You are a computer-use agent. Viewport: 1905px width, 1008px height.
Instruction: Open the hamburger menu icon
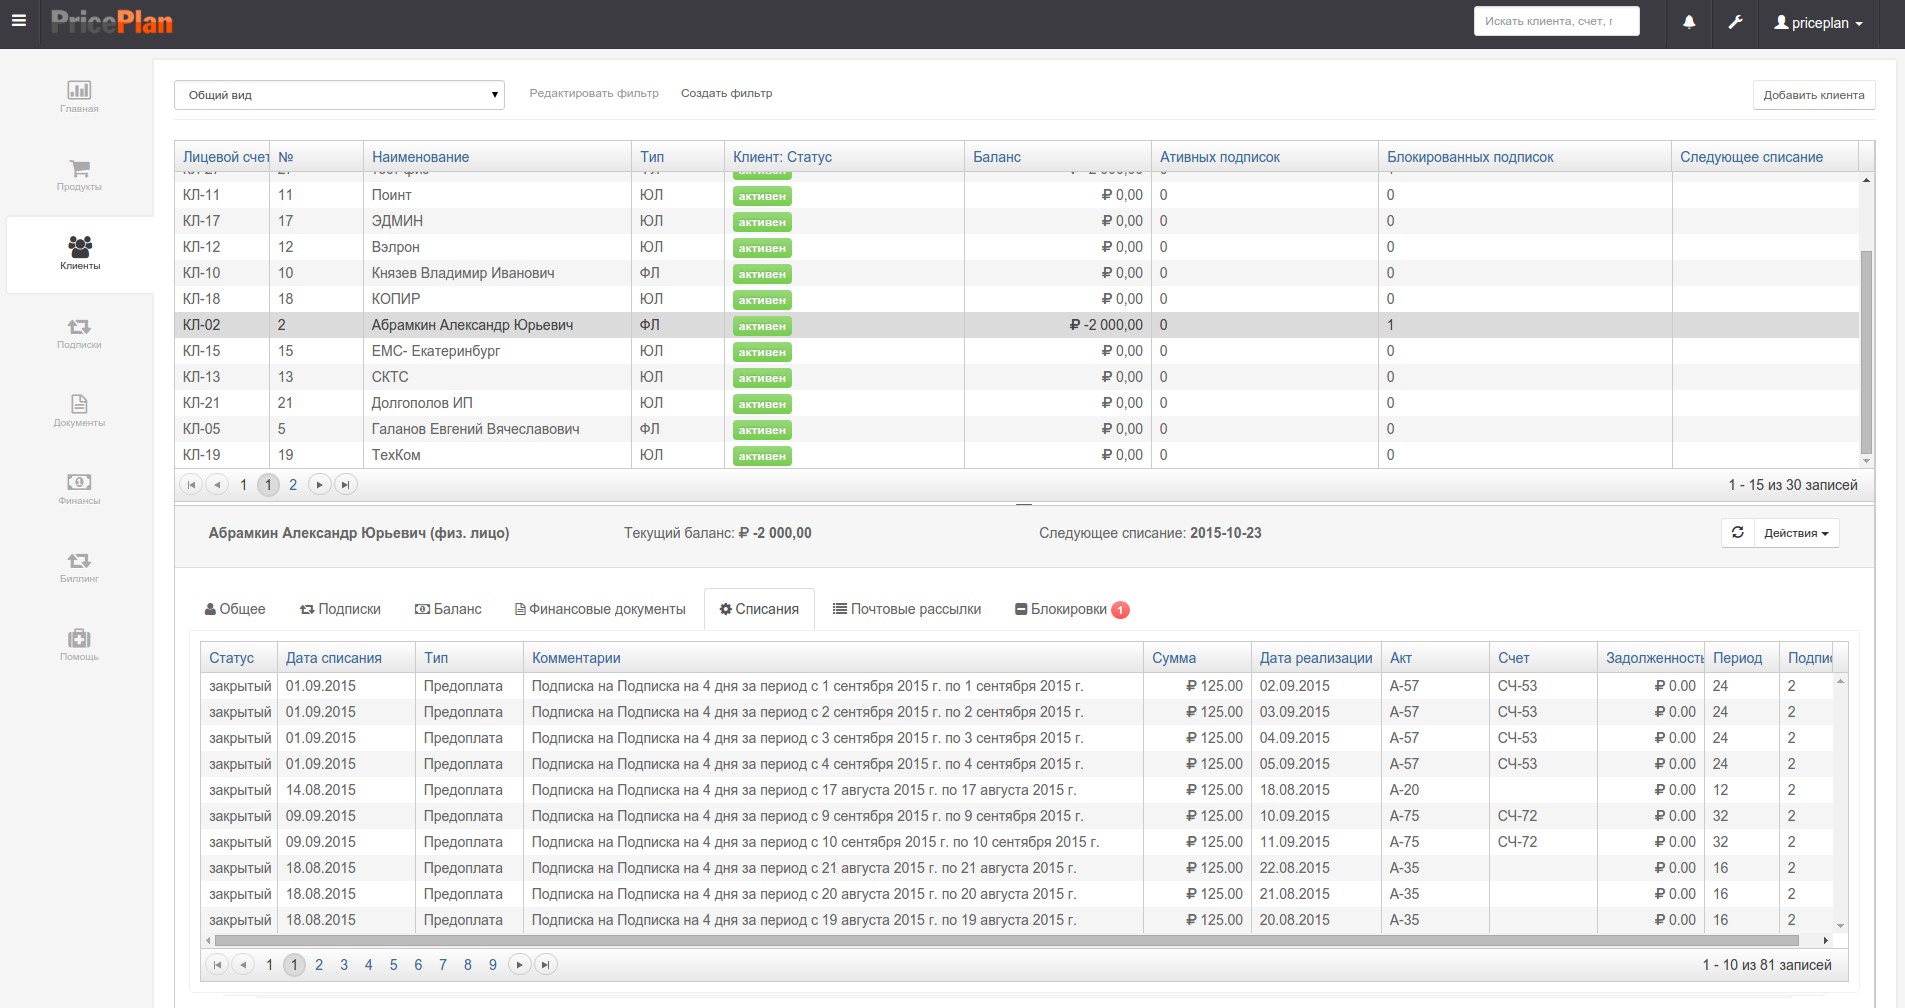point(19,21)
